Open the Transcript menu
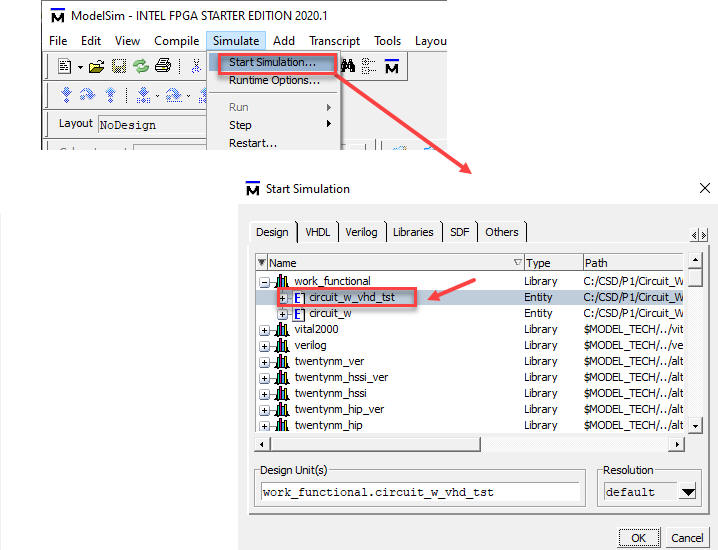 [334, 41]
